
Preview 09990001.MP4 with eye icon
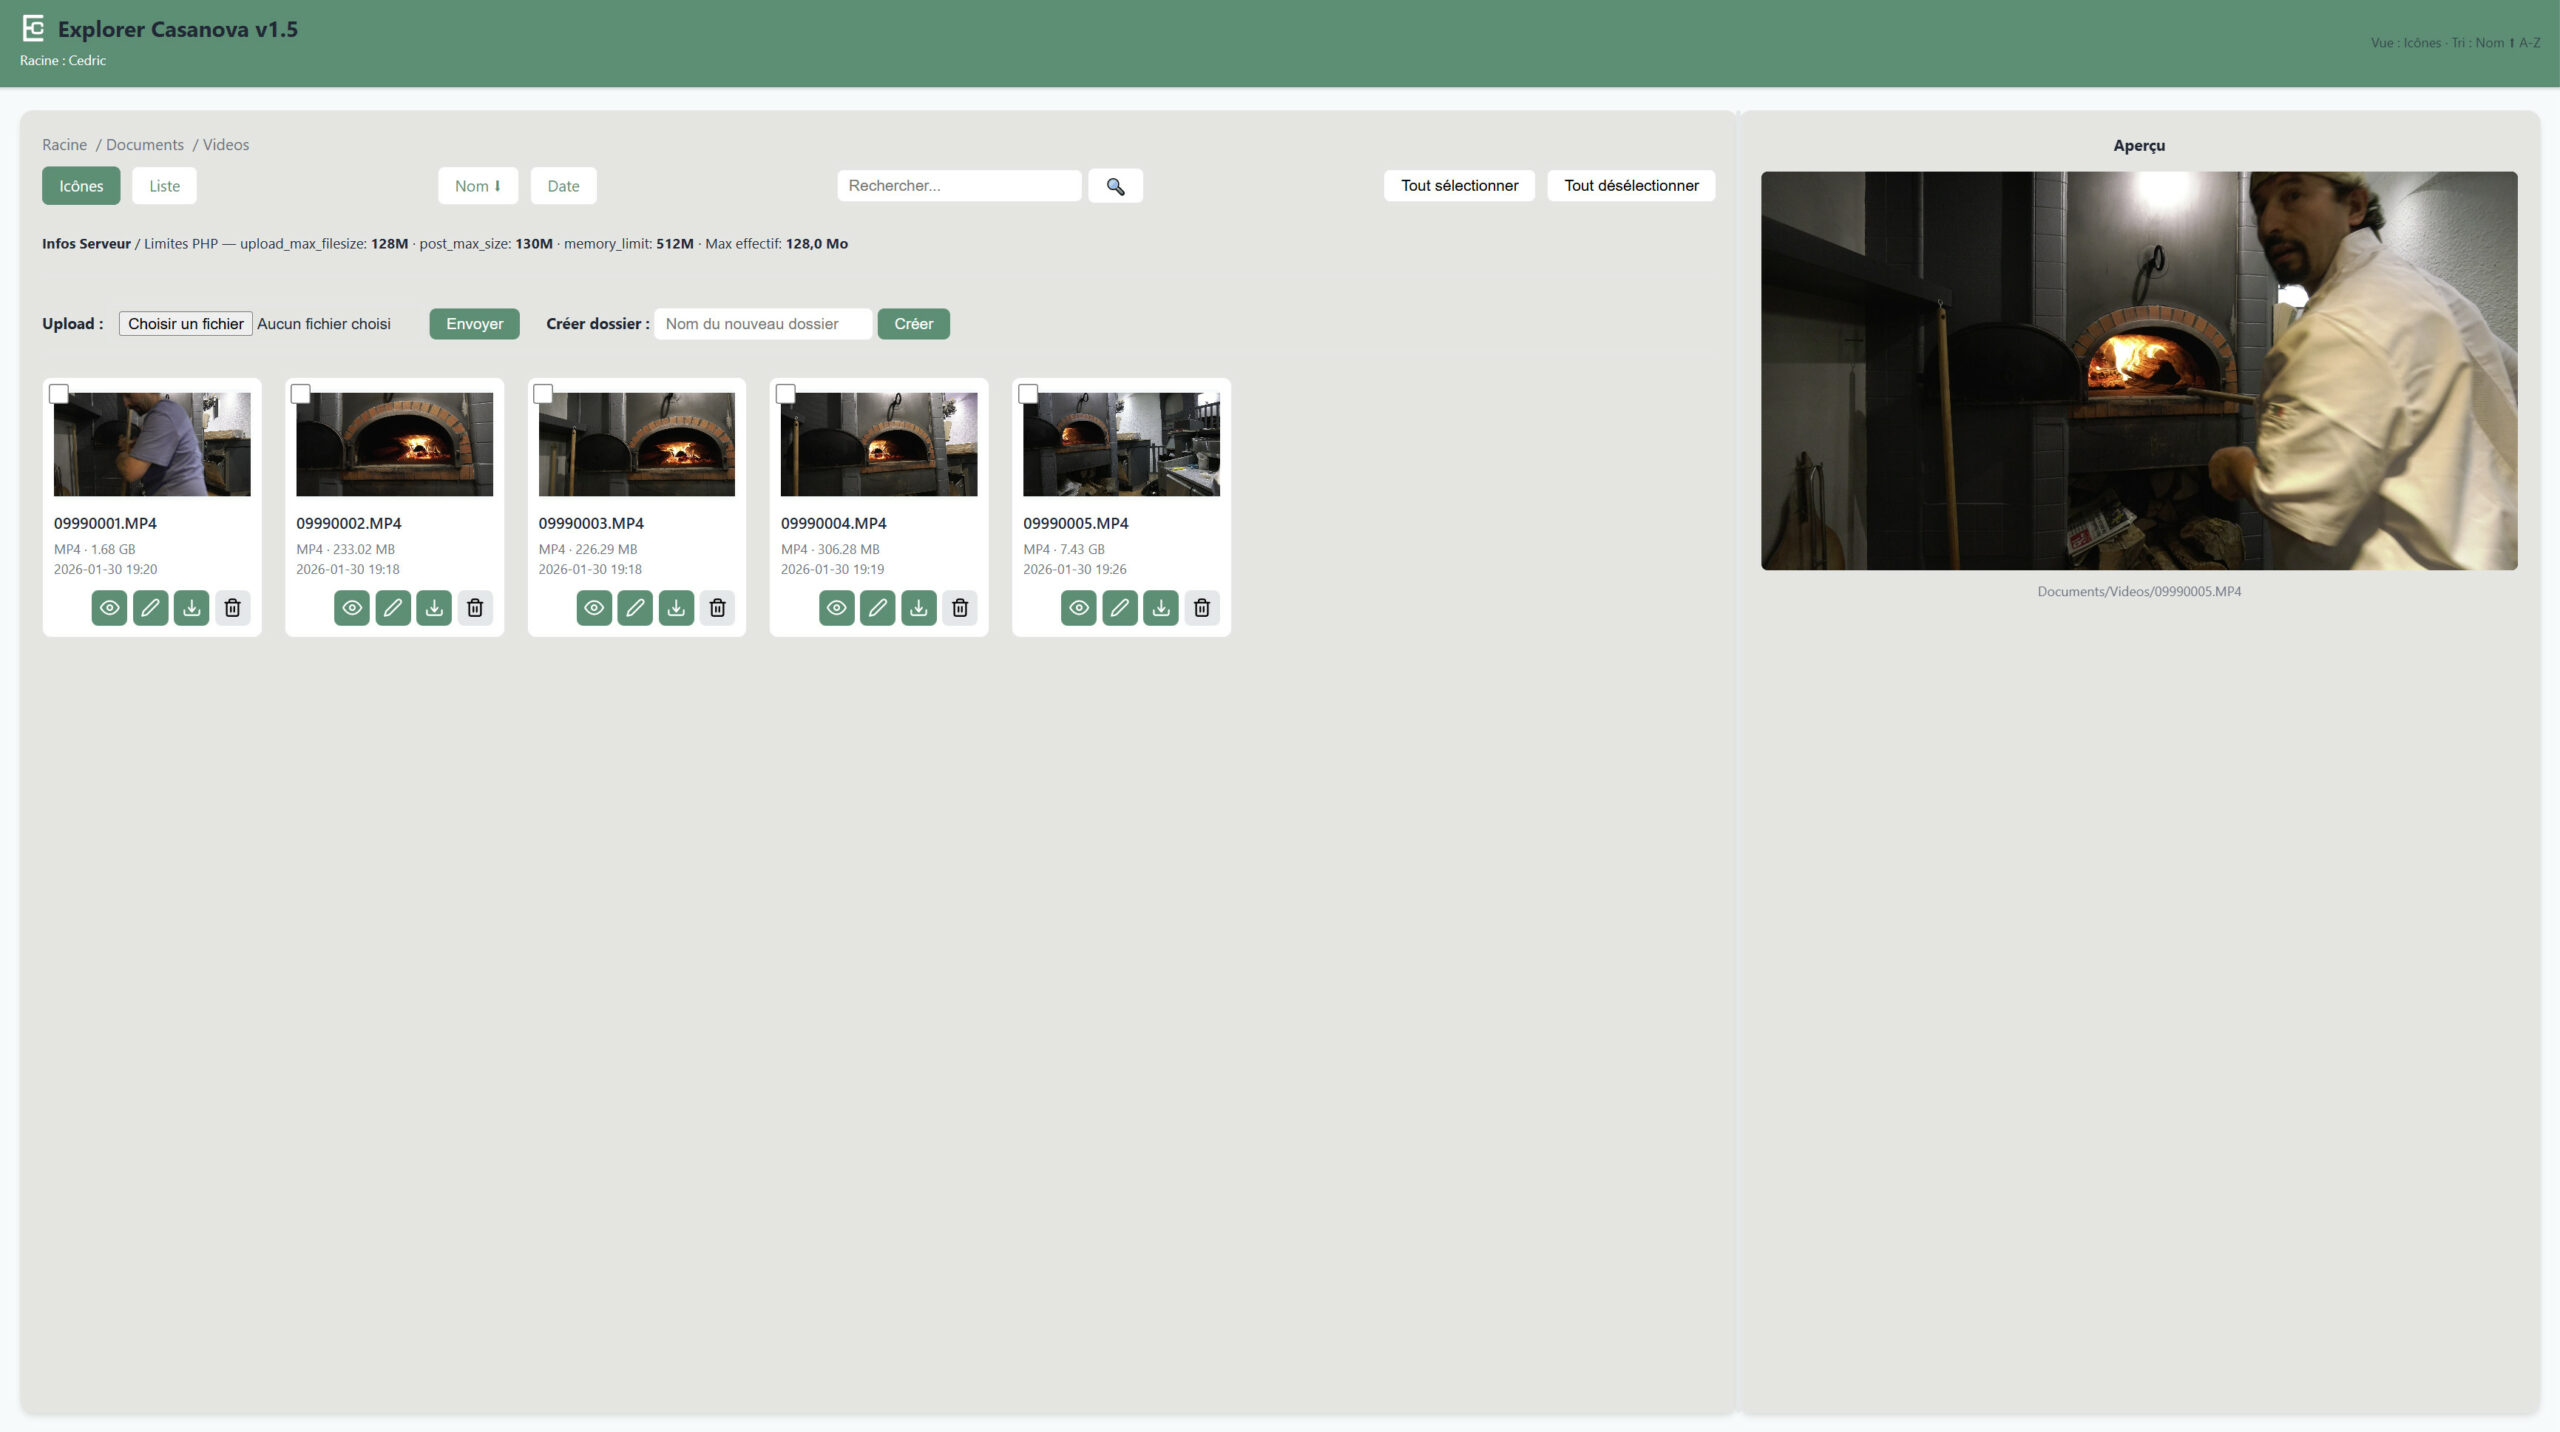[109, 607]
